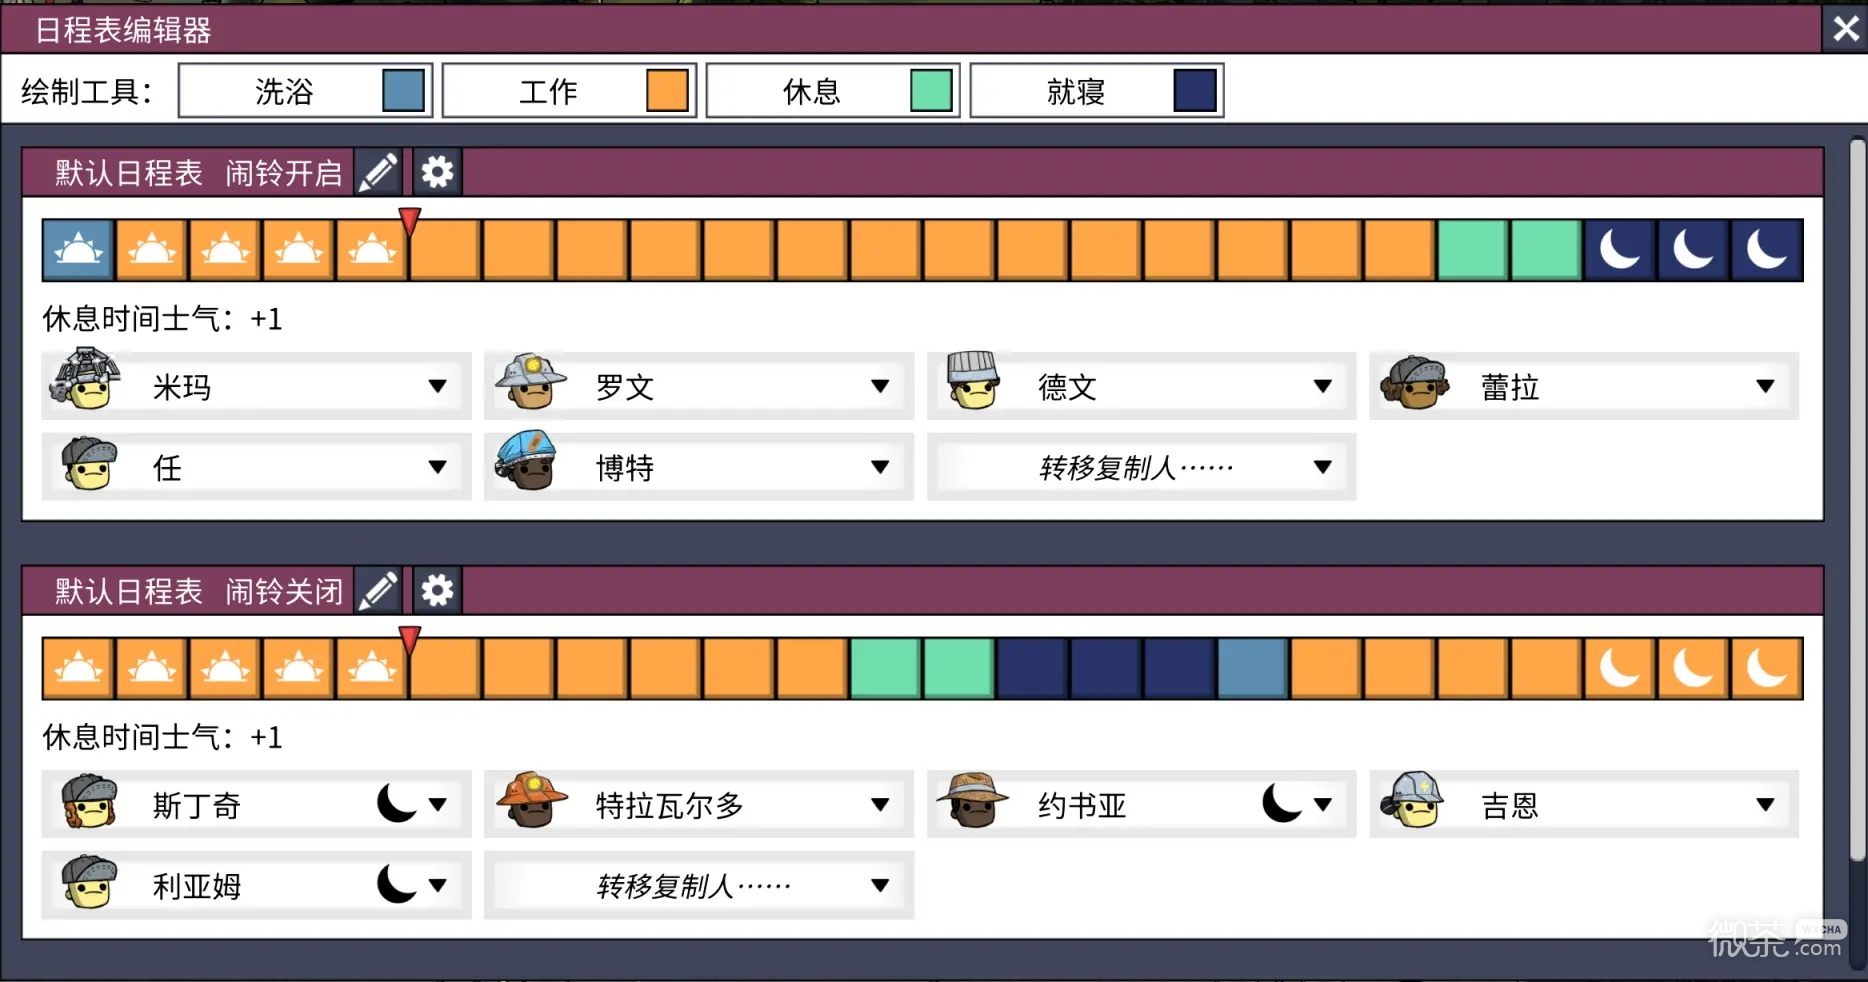The height and width of the screenshot is (982, 1868).
Task: Click the red time marker on 闹铃开启 timeline
Action: tap(409, 221)
